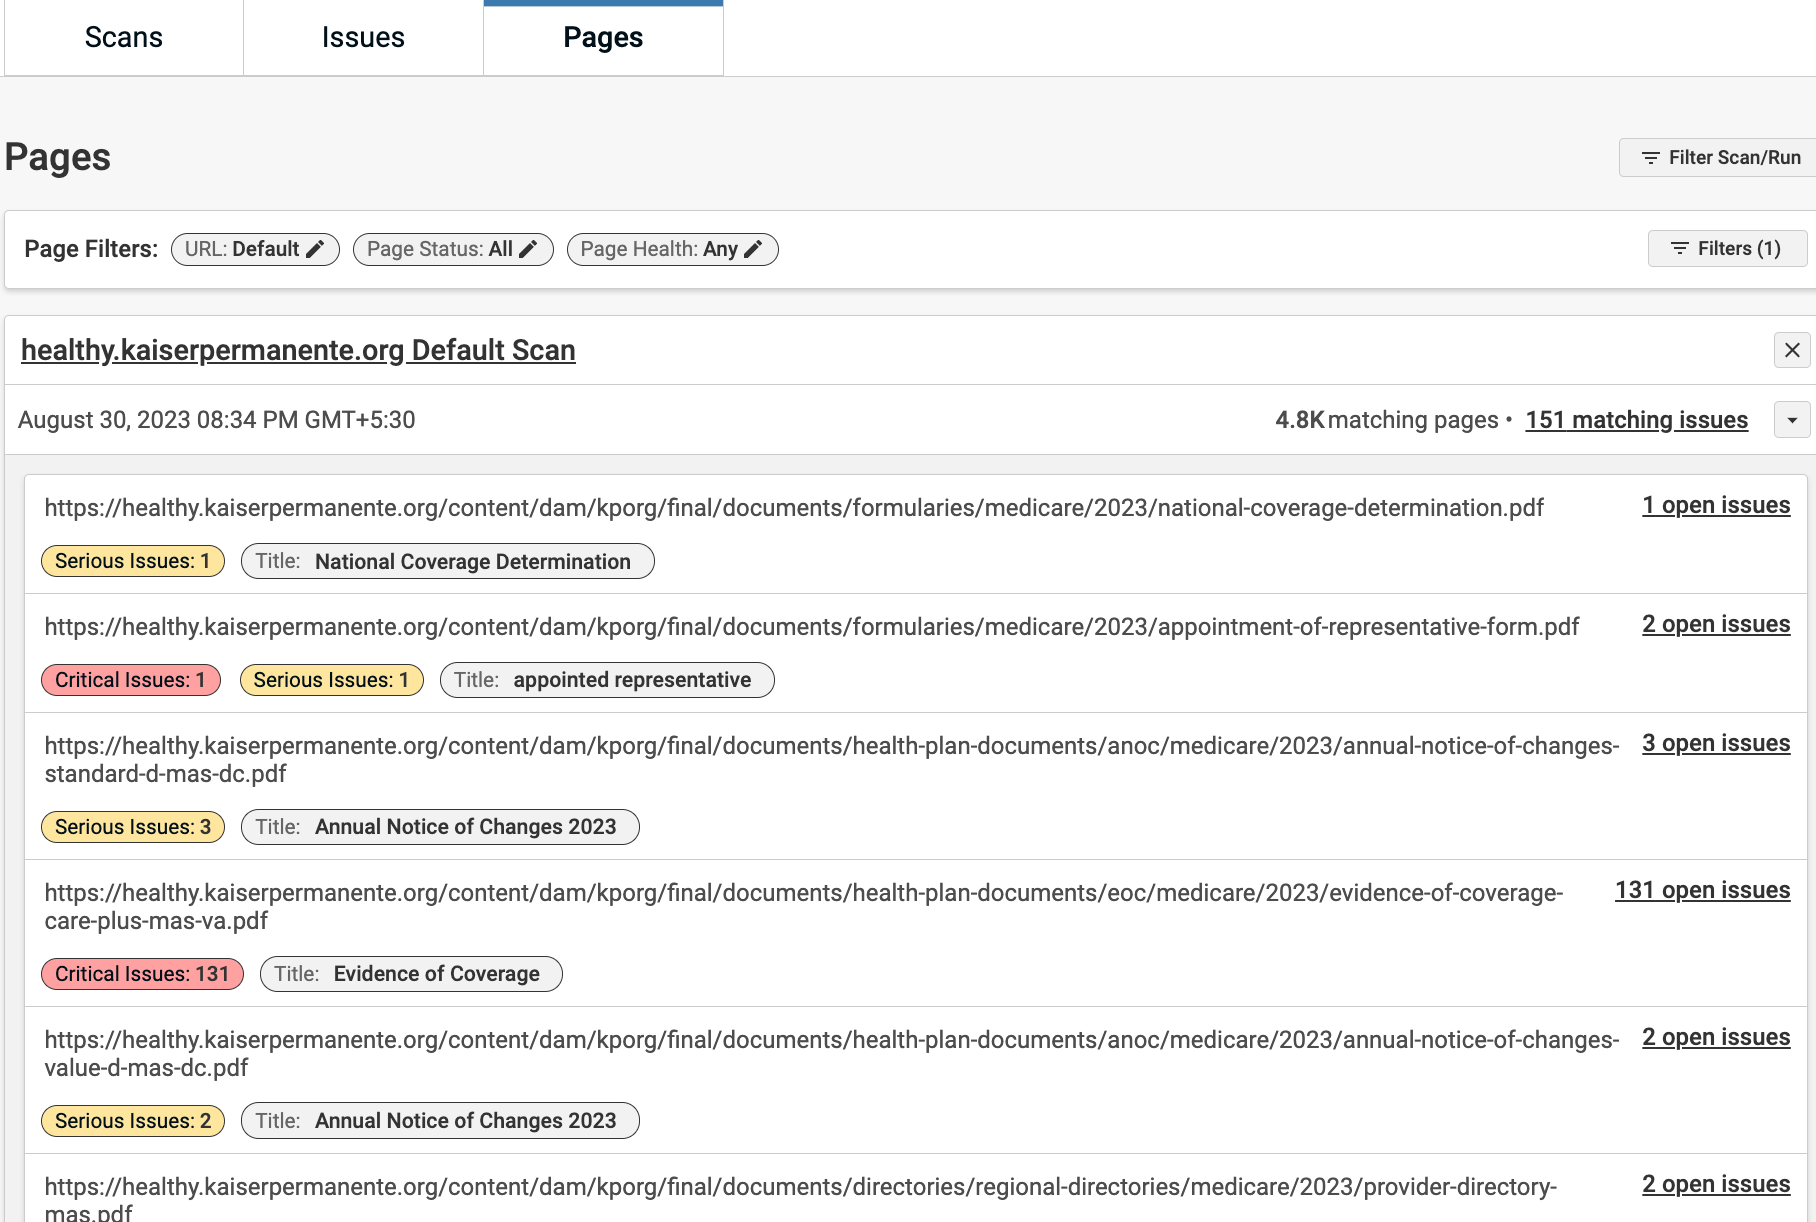Click the Title: appointed representative chip
1816x1222 pixels.
(606, 680)
